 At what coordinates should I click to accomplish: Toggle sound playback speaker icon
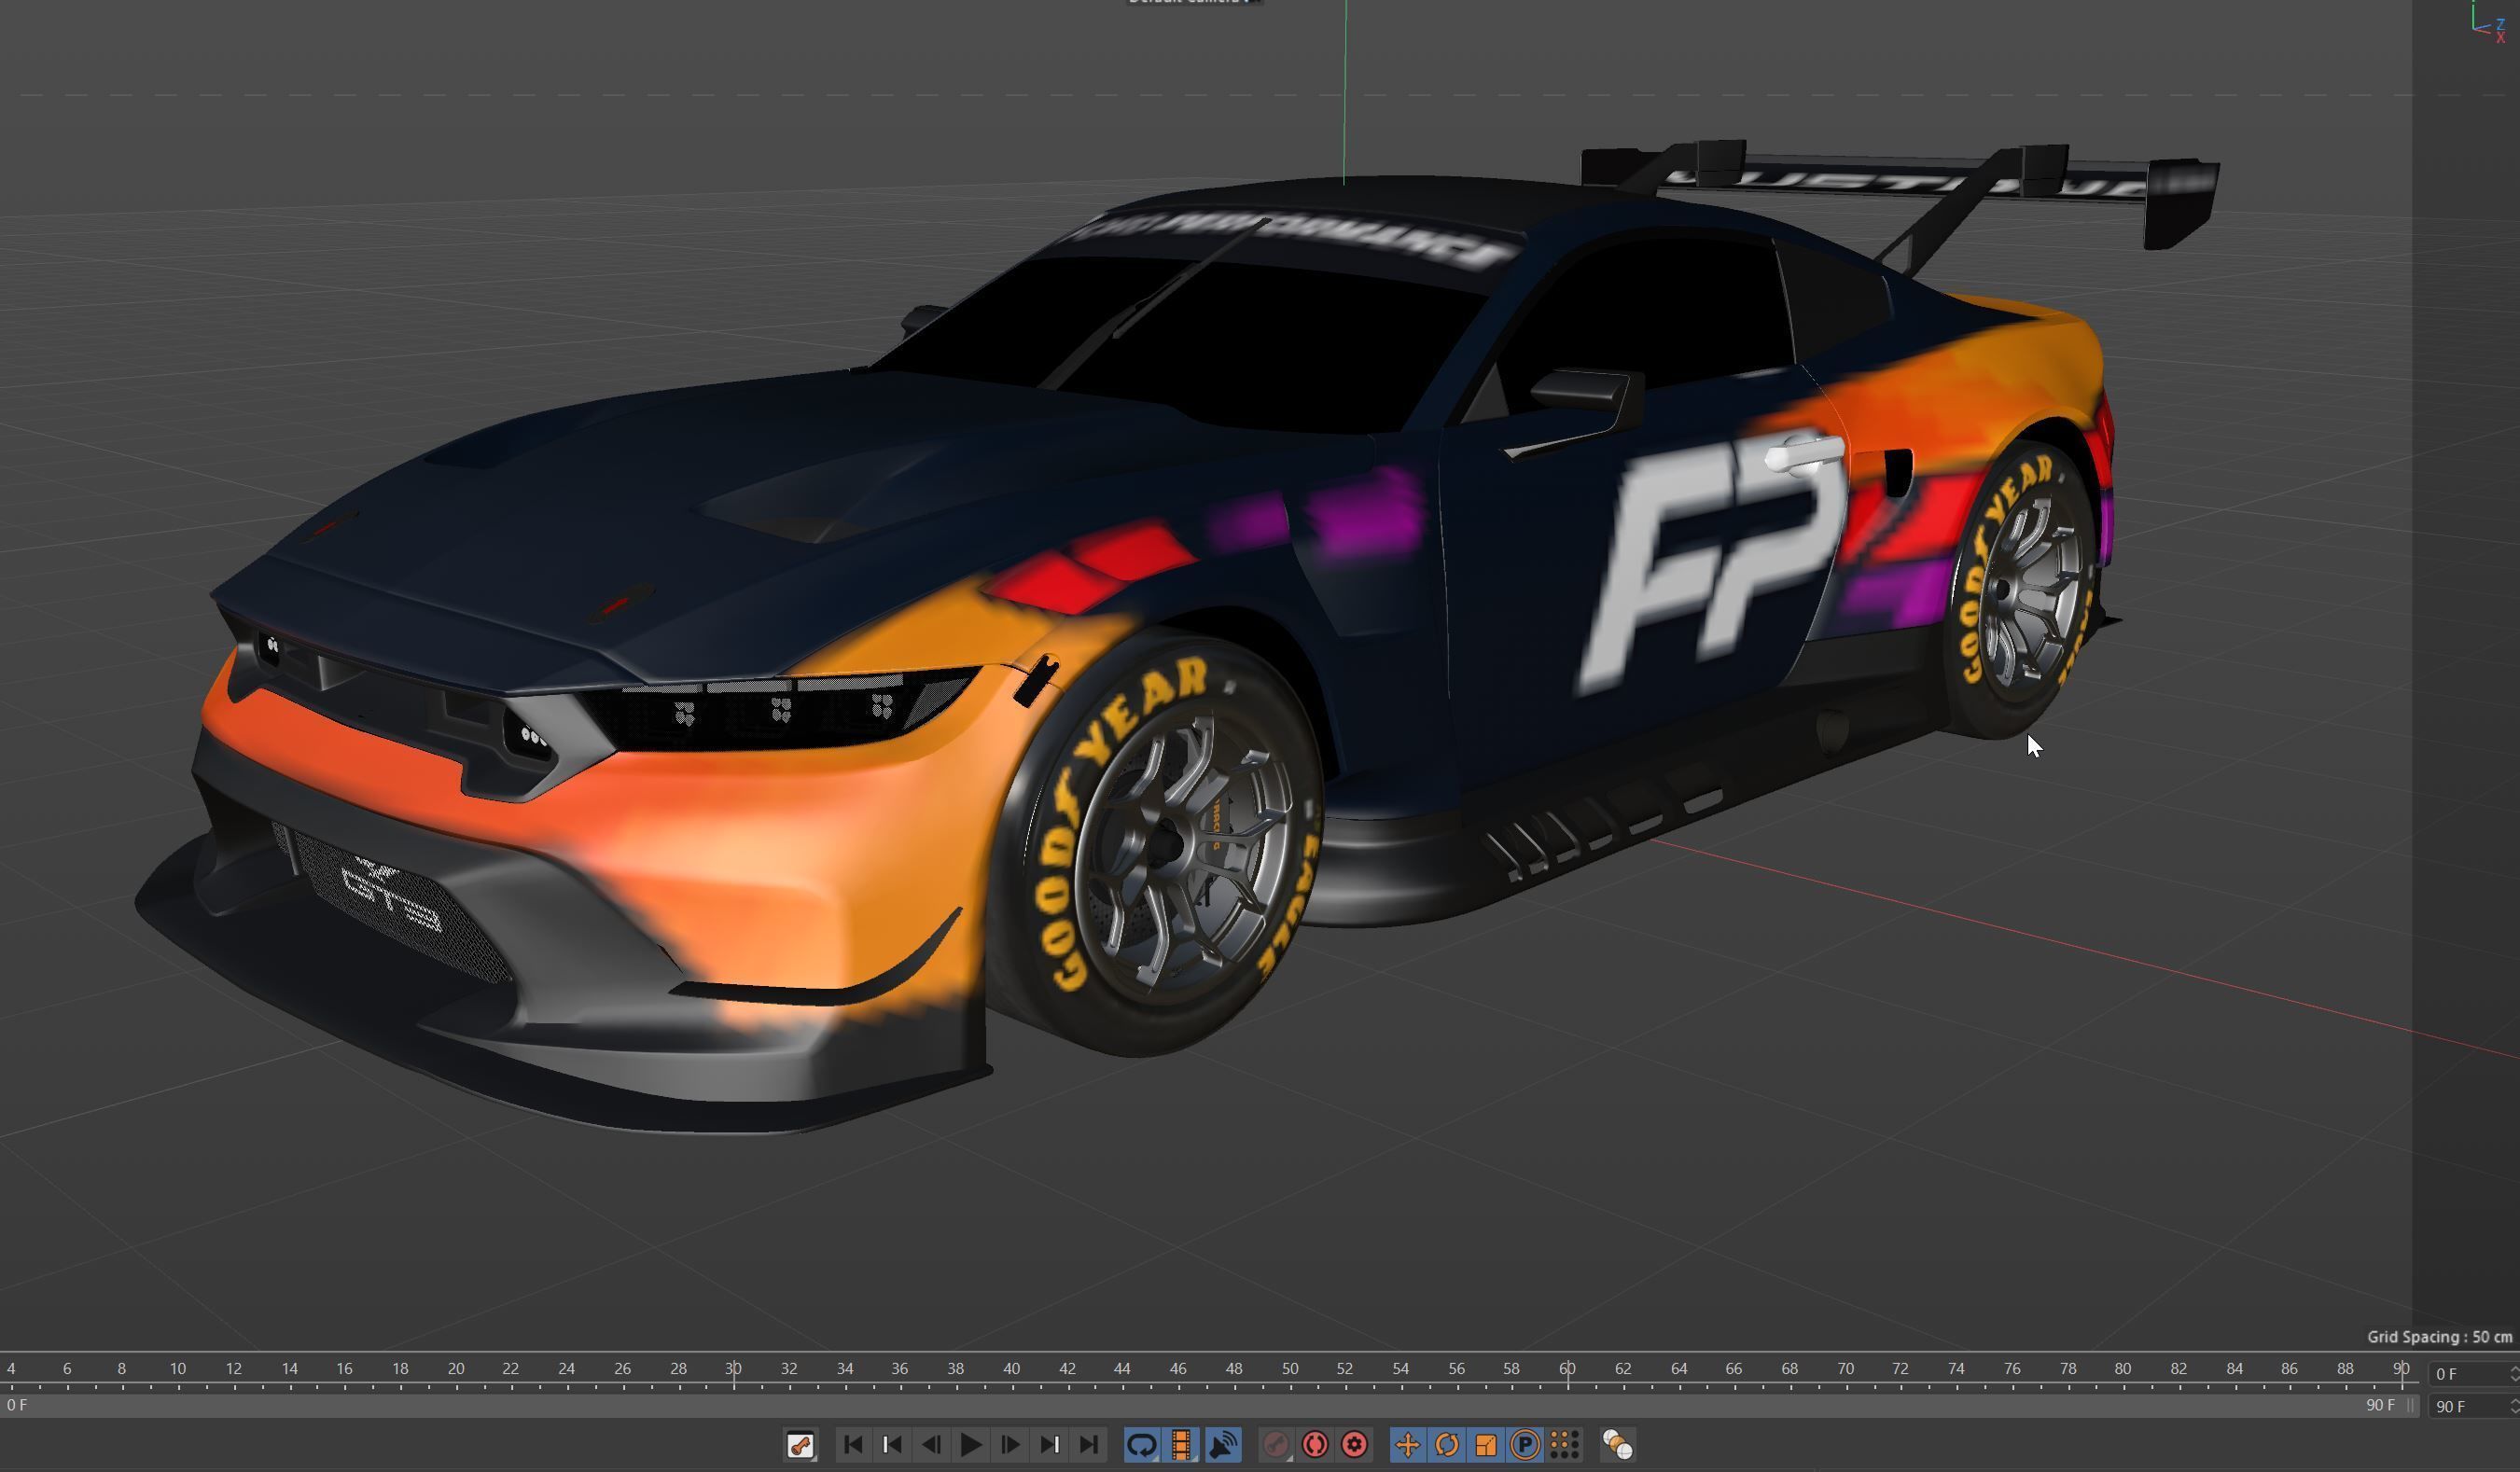click(1222, 1445)
